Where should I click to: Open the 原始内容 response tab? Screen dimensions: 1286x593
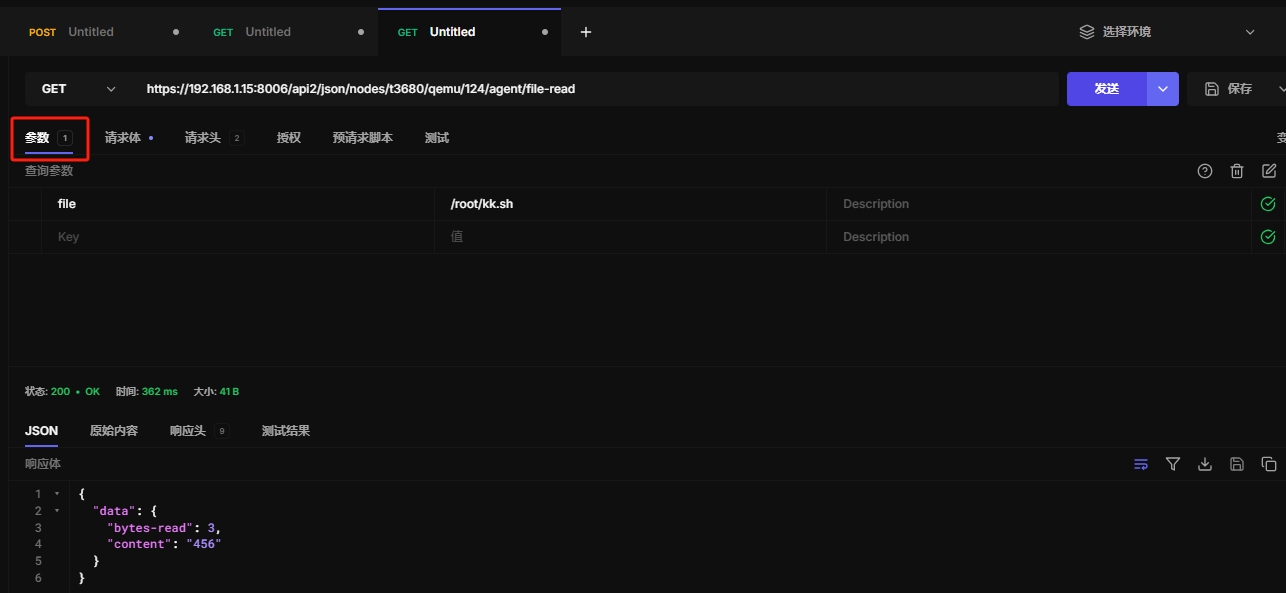[114, 431]
